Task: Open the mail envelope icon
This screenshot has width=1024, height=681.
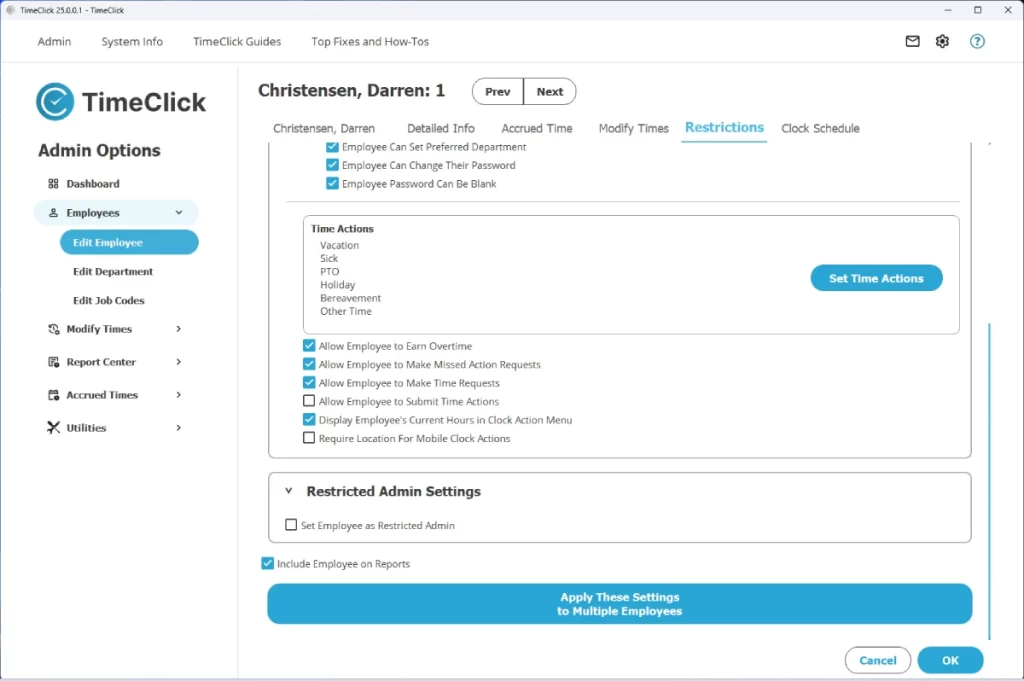Action: pos(911,41)
